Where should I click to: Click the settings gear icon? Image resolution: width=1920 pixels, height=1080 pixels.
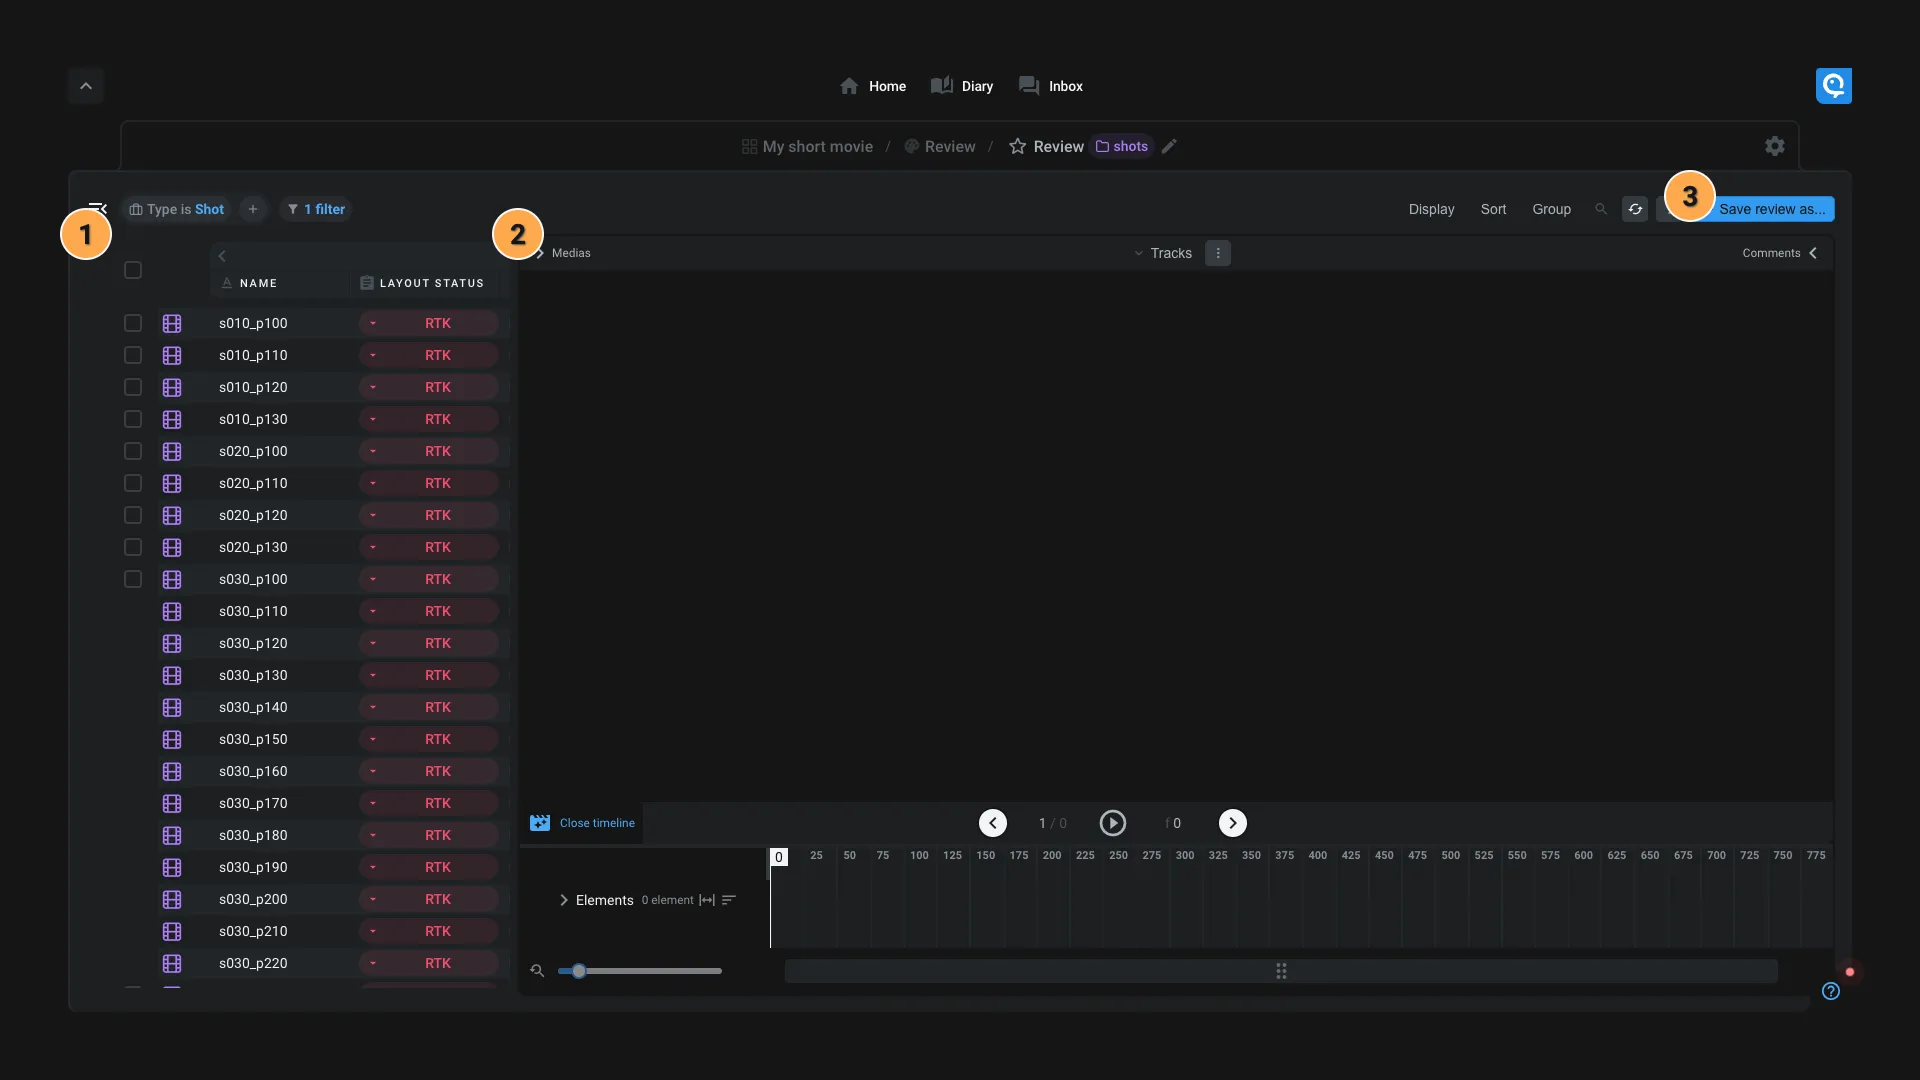click(x=1774, y=146)
